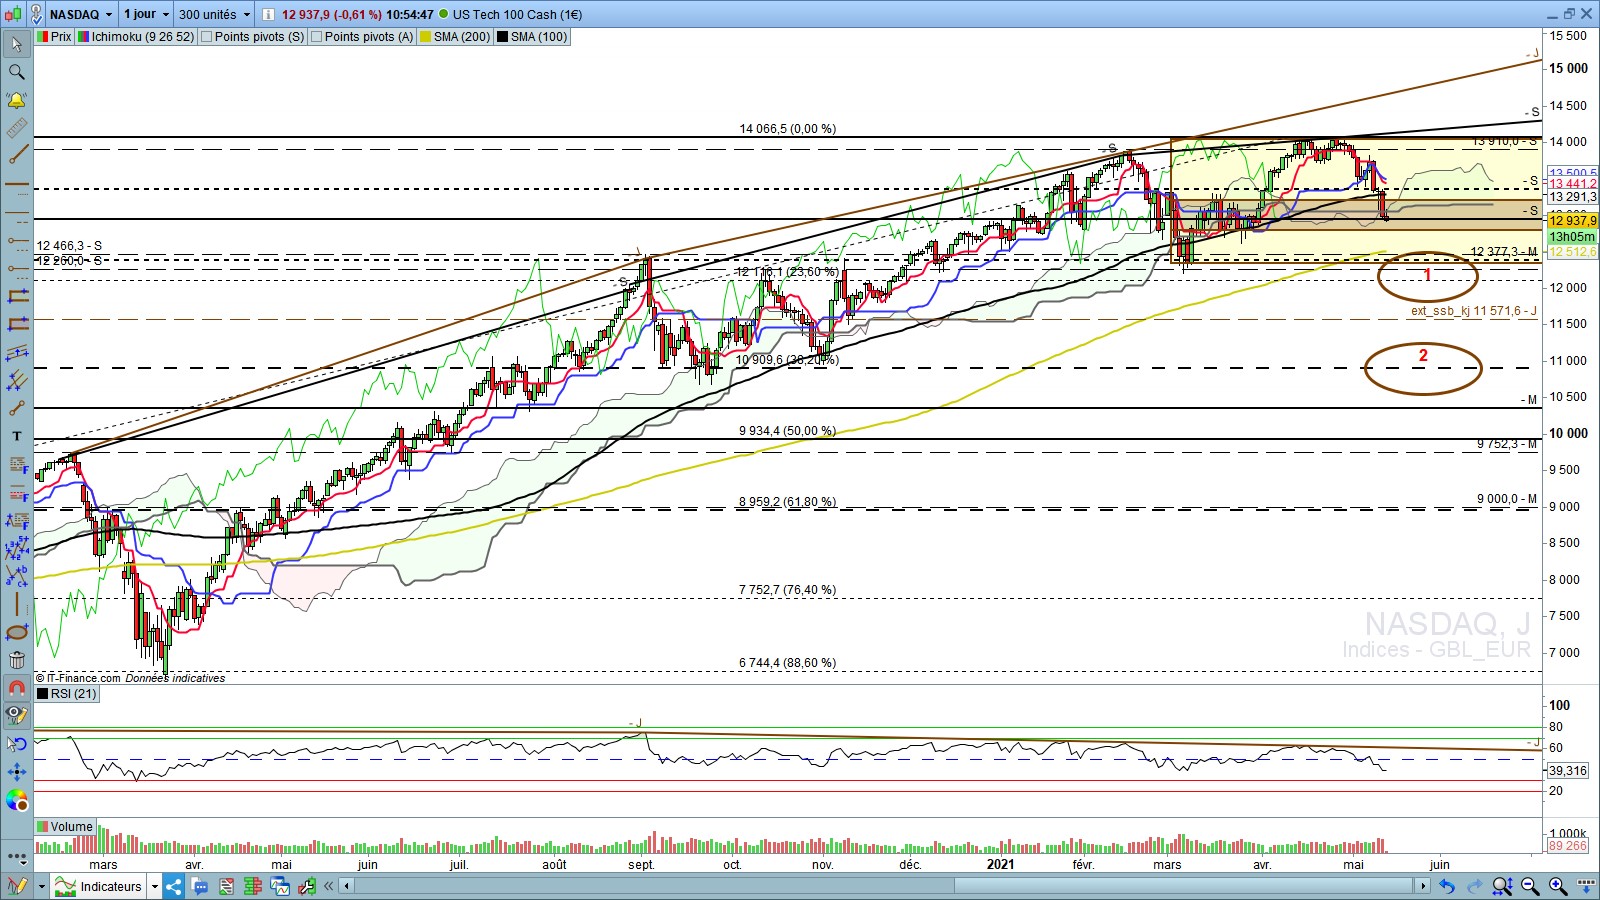Viewport: 1600px width, 900px height.
Task: Click the SMA (200) yellow color swatch
Action: [425, 37]
